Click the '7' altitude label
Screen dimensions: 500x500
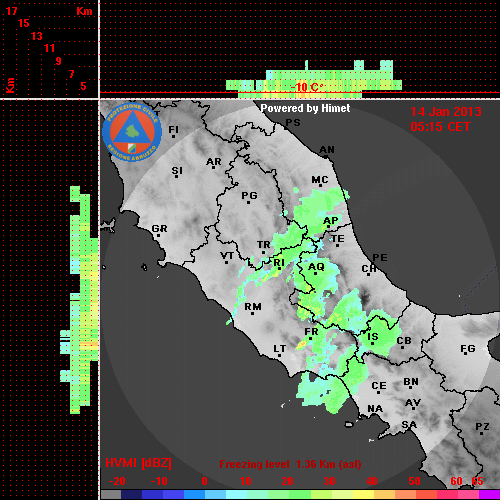tap(71, 74)
